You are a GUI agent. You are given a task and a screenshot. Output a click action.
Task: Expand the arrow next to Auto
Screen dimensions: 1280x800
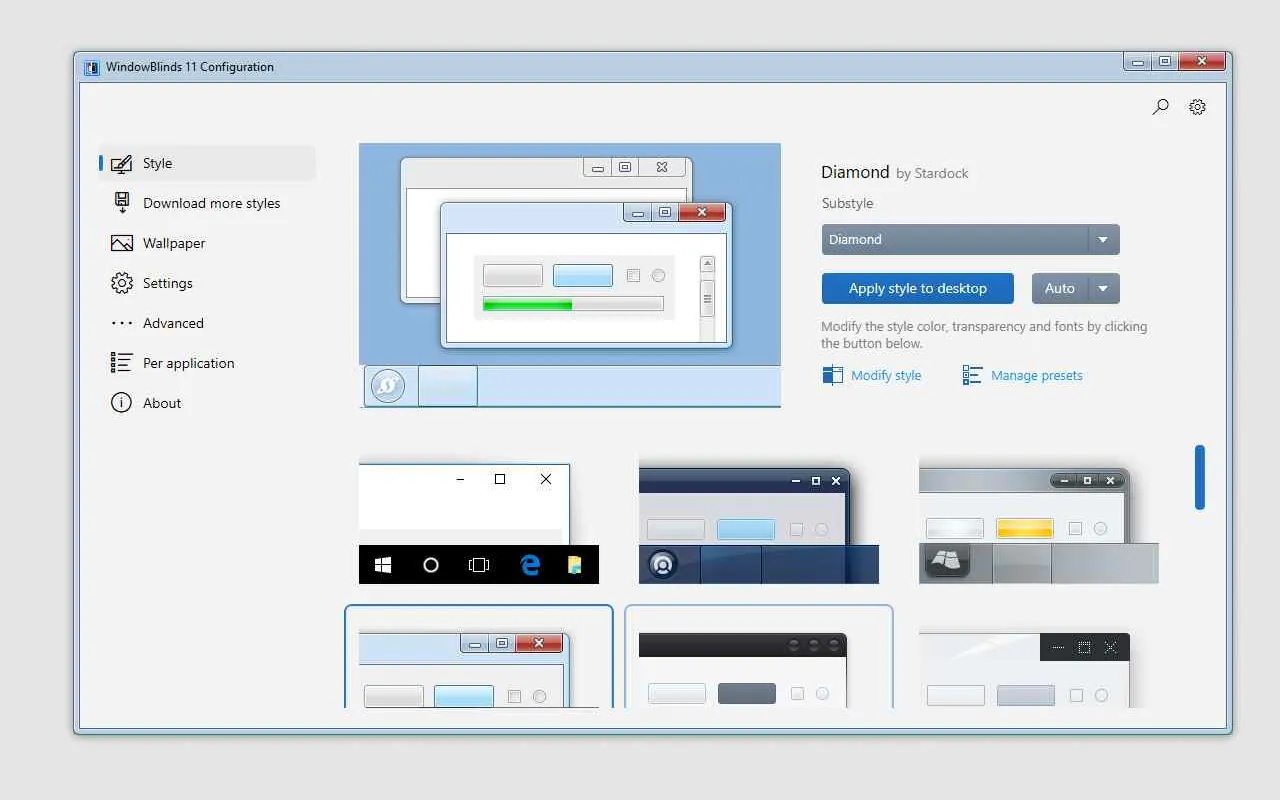(x=1104, y=288)
